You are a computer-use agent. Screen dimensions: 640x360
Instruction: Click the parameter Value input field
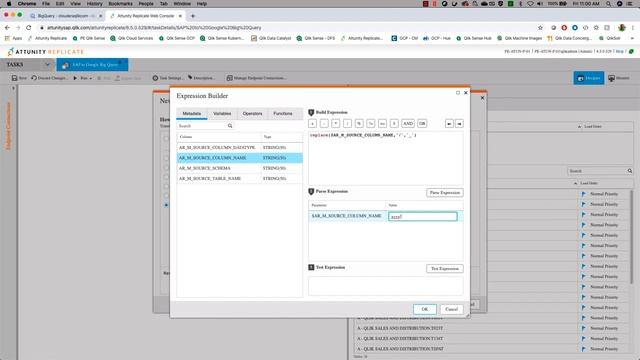(x=422, y=216)
